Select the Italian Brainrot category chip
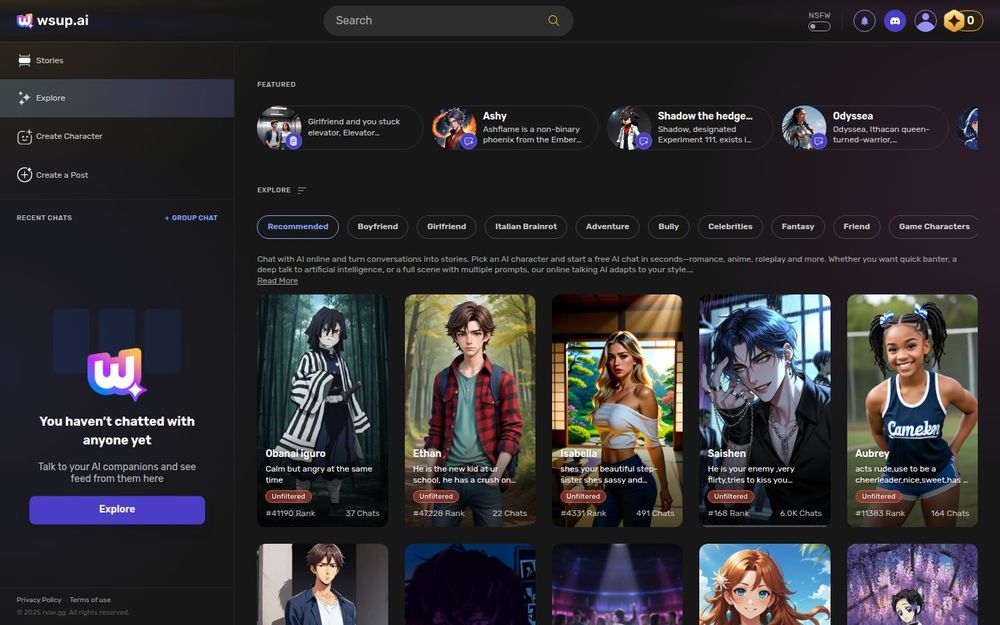1000x625 pixels. point(526,227)
